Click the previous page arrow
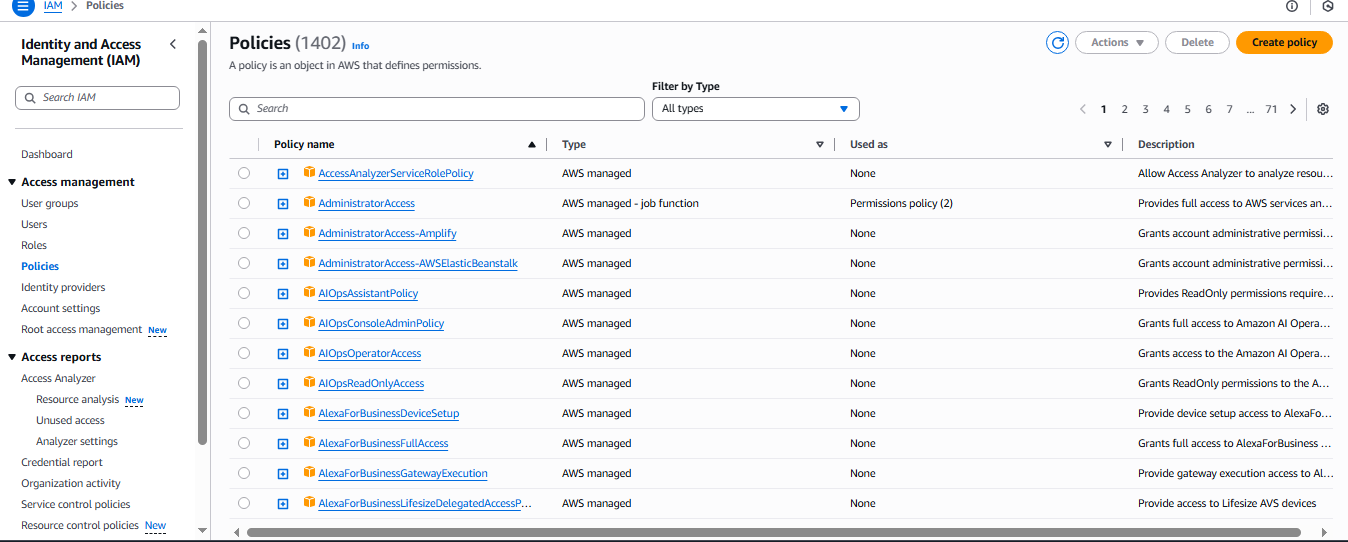The height and width of the screenshot is (542, 1348). click(1083, 109)
